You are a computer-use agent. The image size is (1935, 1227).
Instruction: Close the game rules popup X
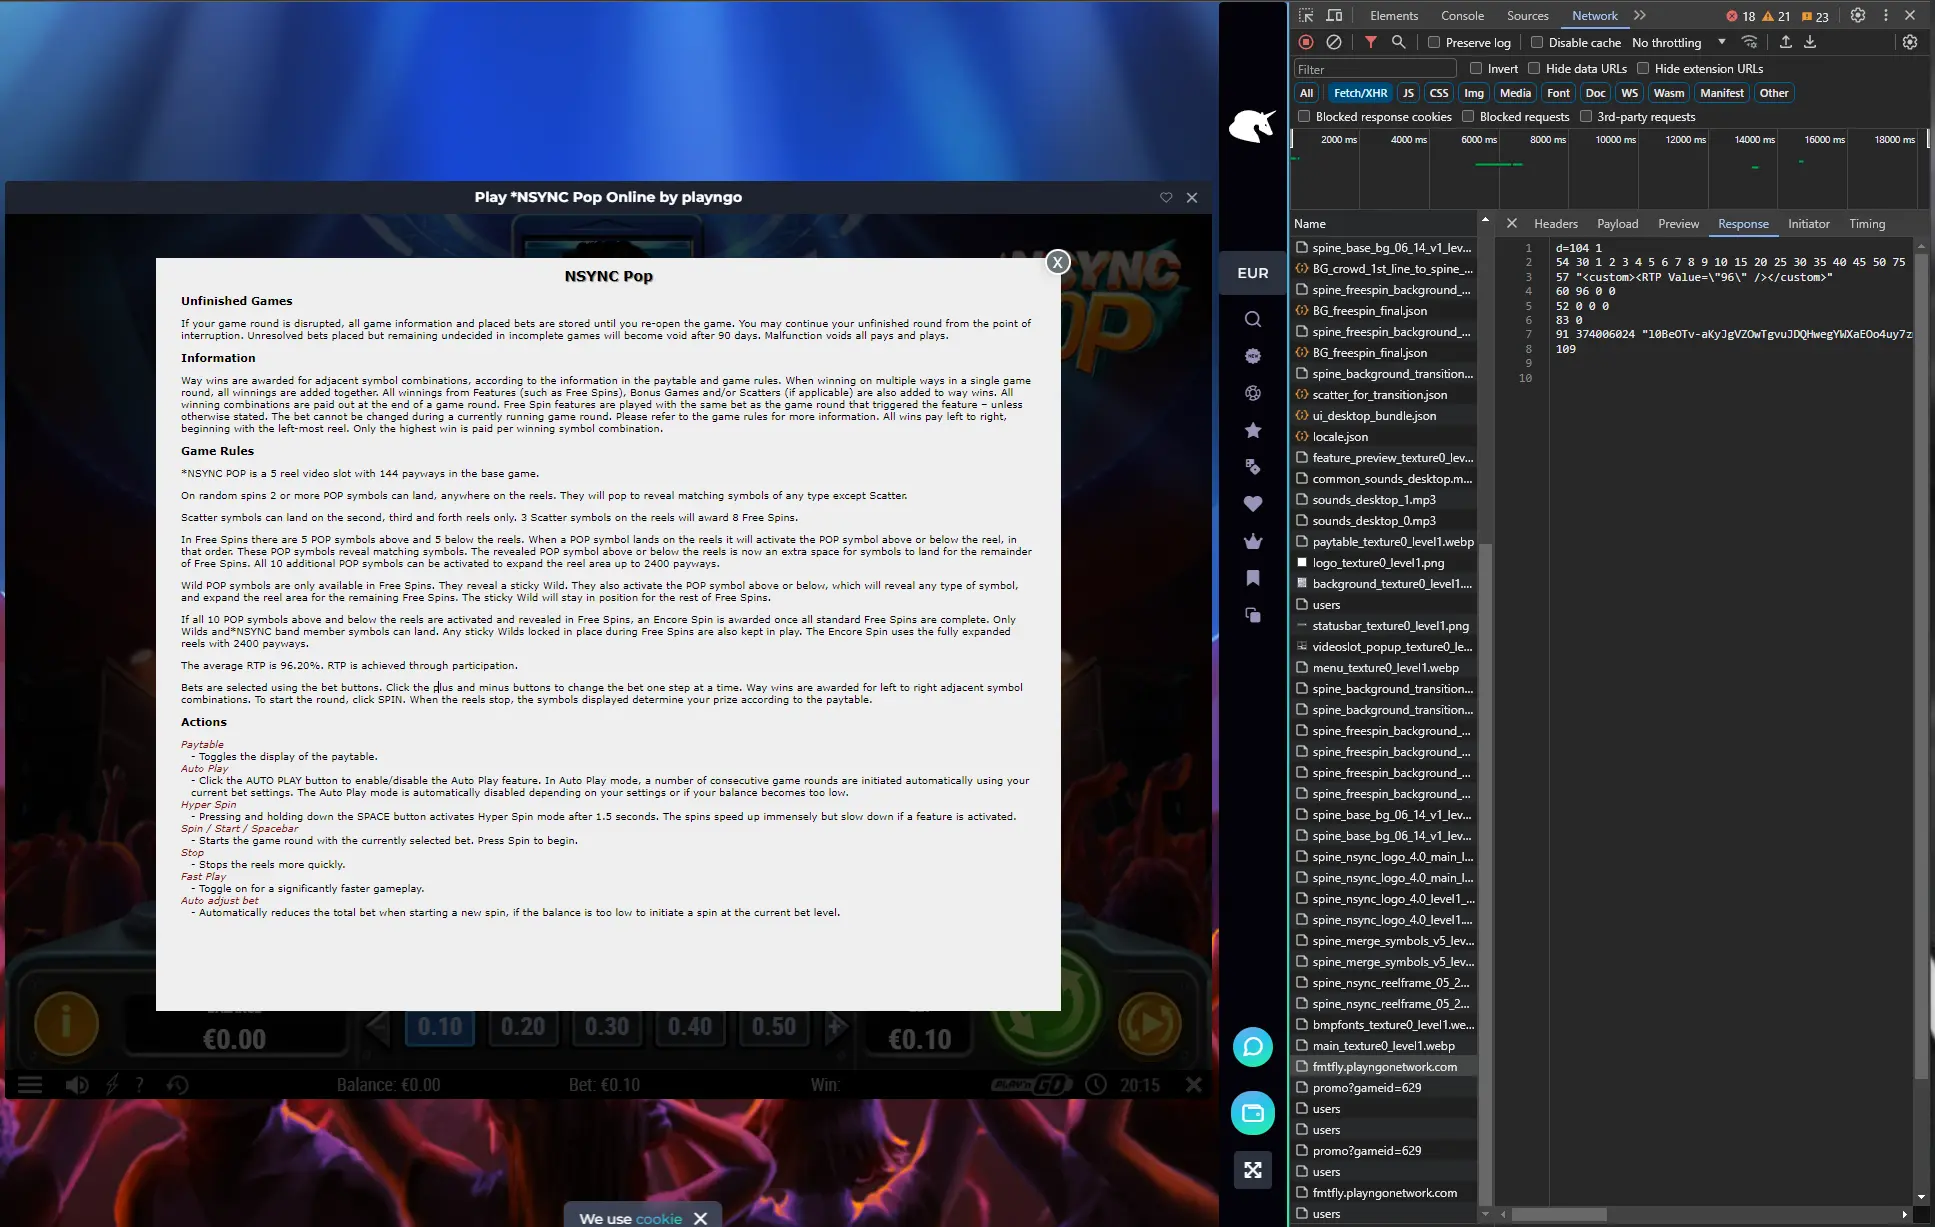click(1057, 262)
